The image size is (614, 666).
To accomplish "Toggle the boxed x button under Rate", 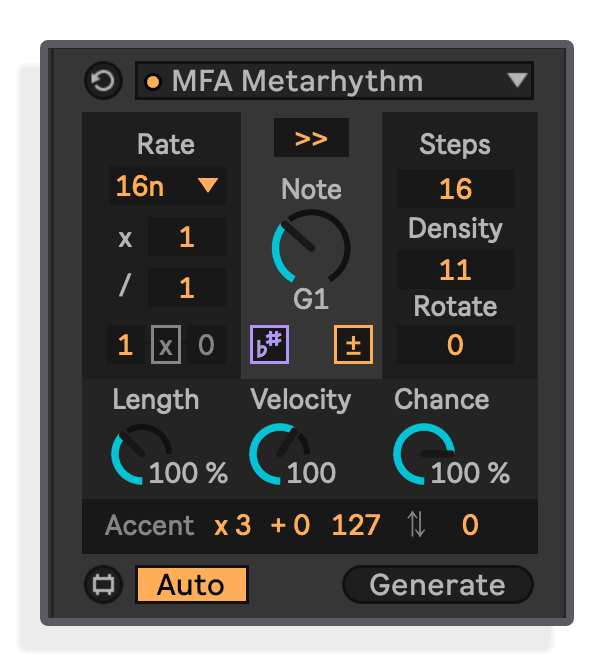I will coord(166,344).
